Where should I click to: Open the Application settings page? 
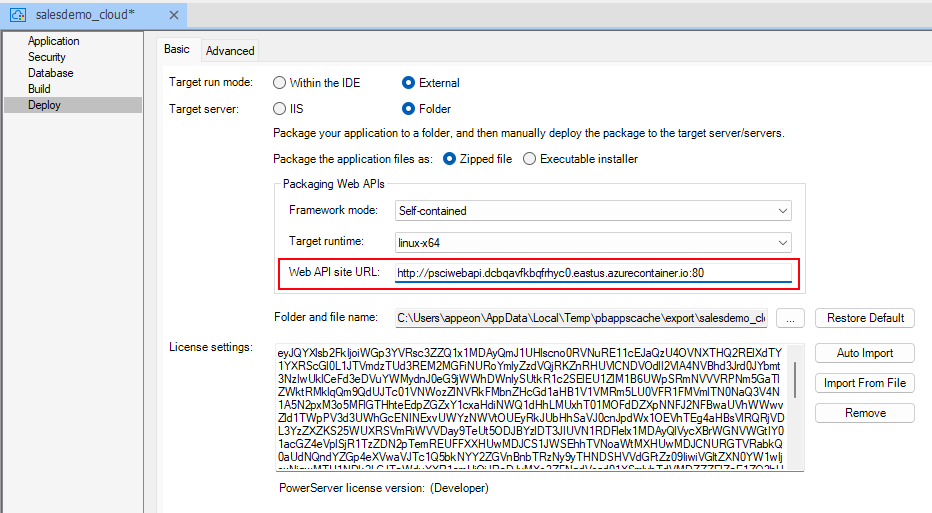point(53,41)
